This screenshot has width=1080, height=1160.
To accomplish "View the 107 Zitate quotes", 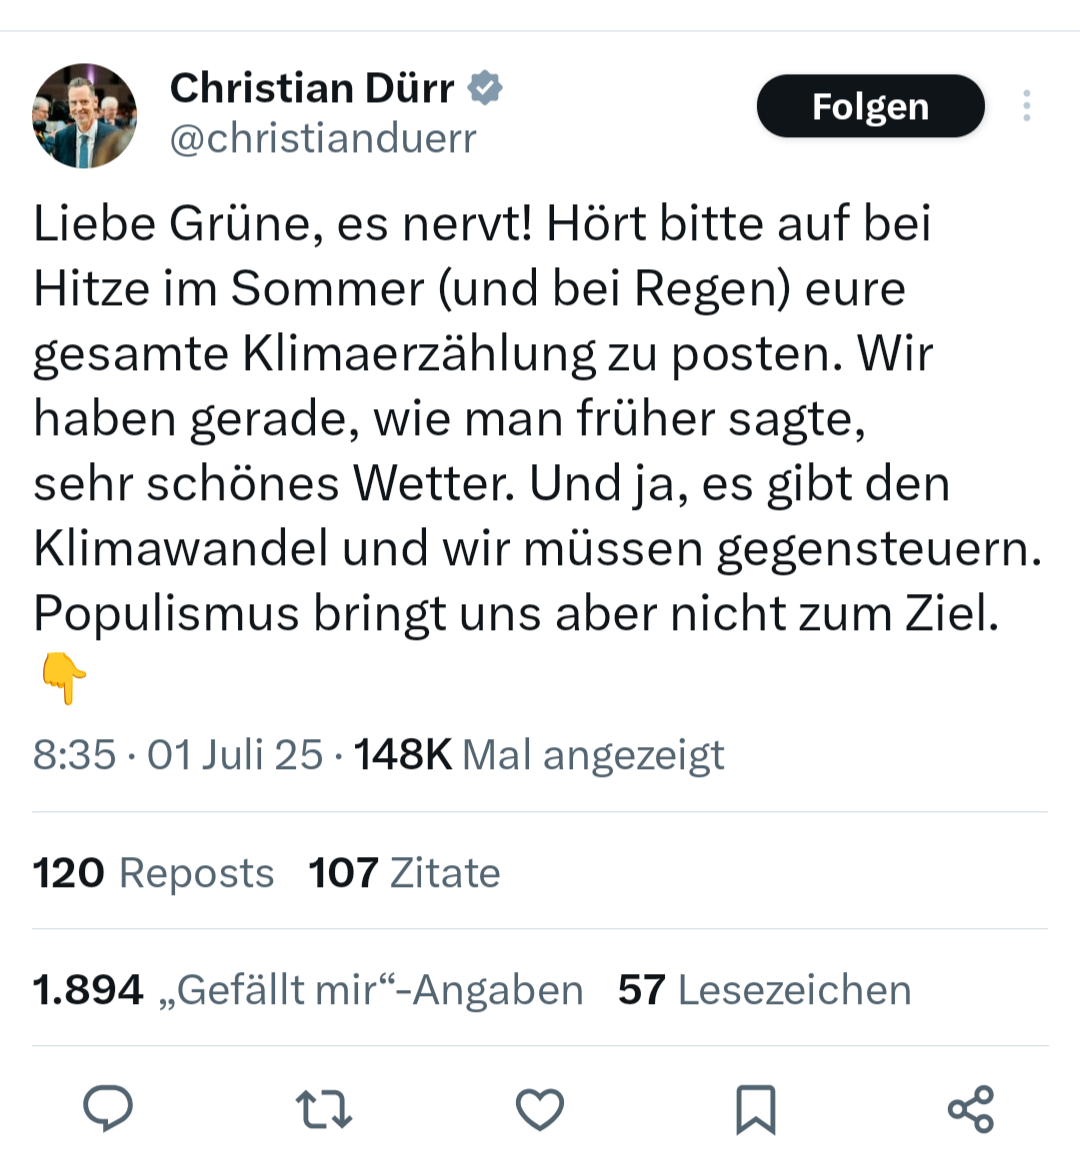I will (404, 873).
